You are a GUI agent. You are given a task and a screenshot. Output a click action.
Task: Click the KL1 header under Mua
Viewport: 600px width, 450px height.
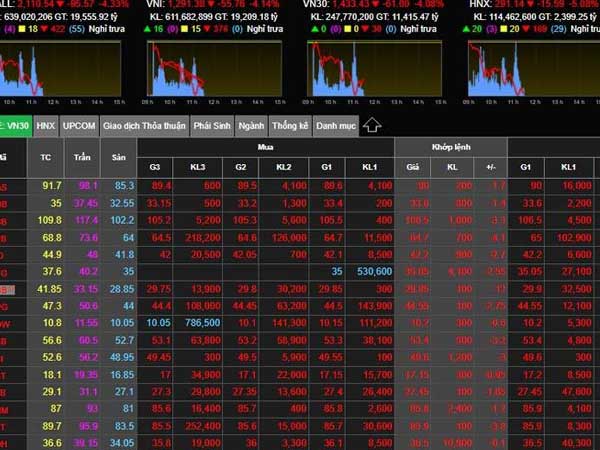pos(370,168)
